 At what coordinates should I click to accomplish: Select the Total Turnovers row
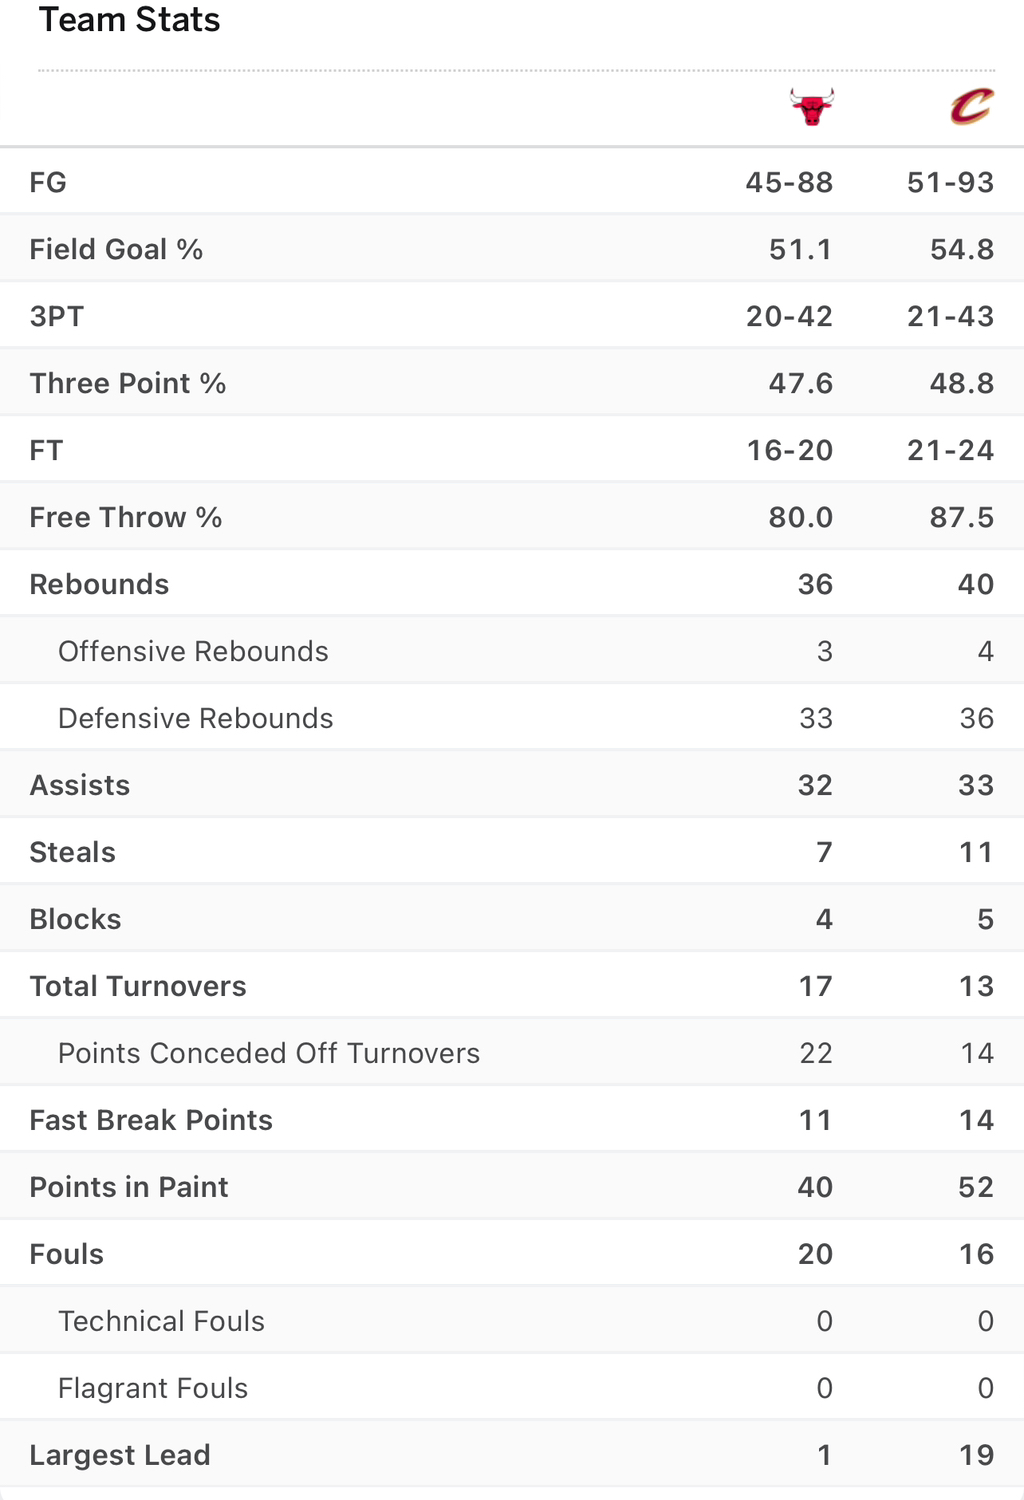[512, 986]
